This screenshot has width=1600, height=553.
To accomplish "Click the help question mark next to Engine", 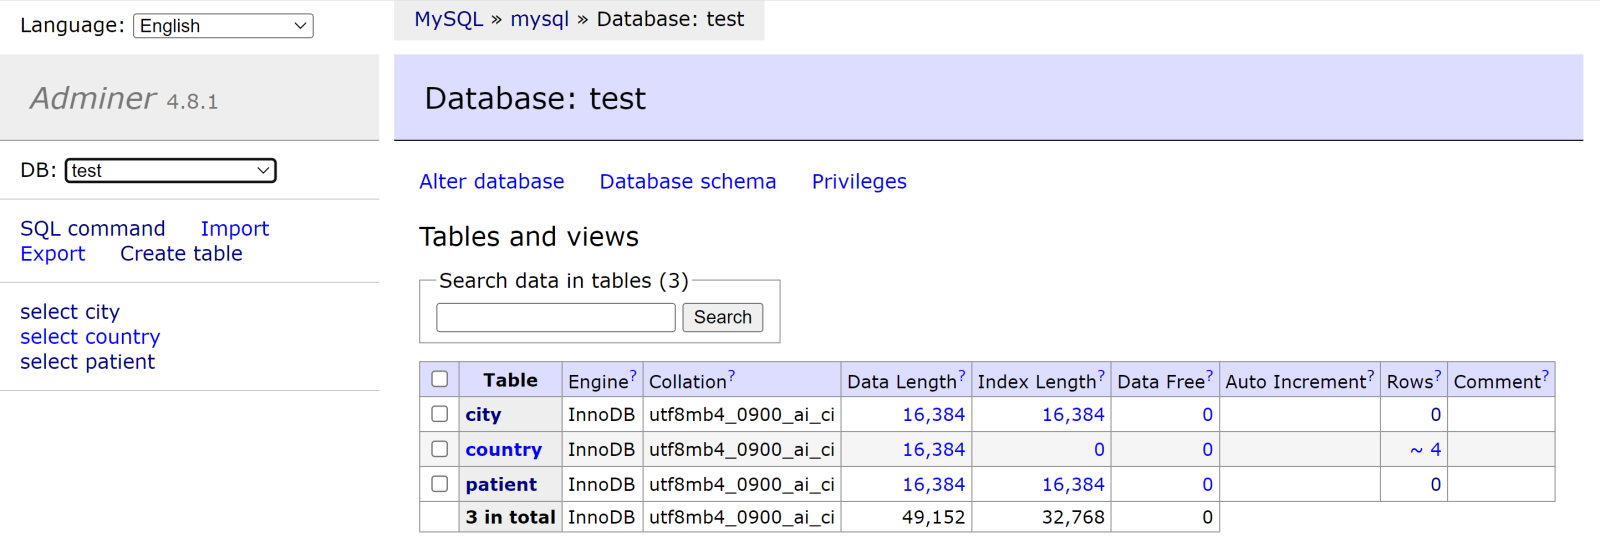I will point(633,376).
